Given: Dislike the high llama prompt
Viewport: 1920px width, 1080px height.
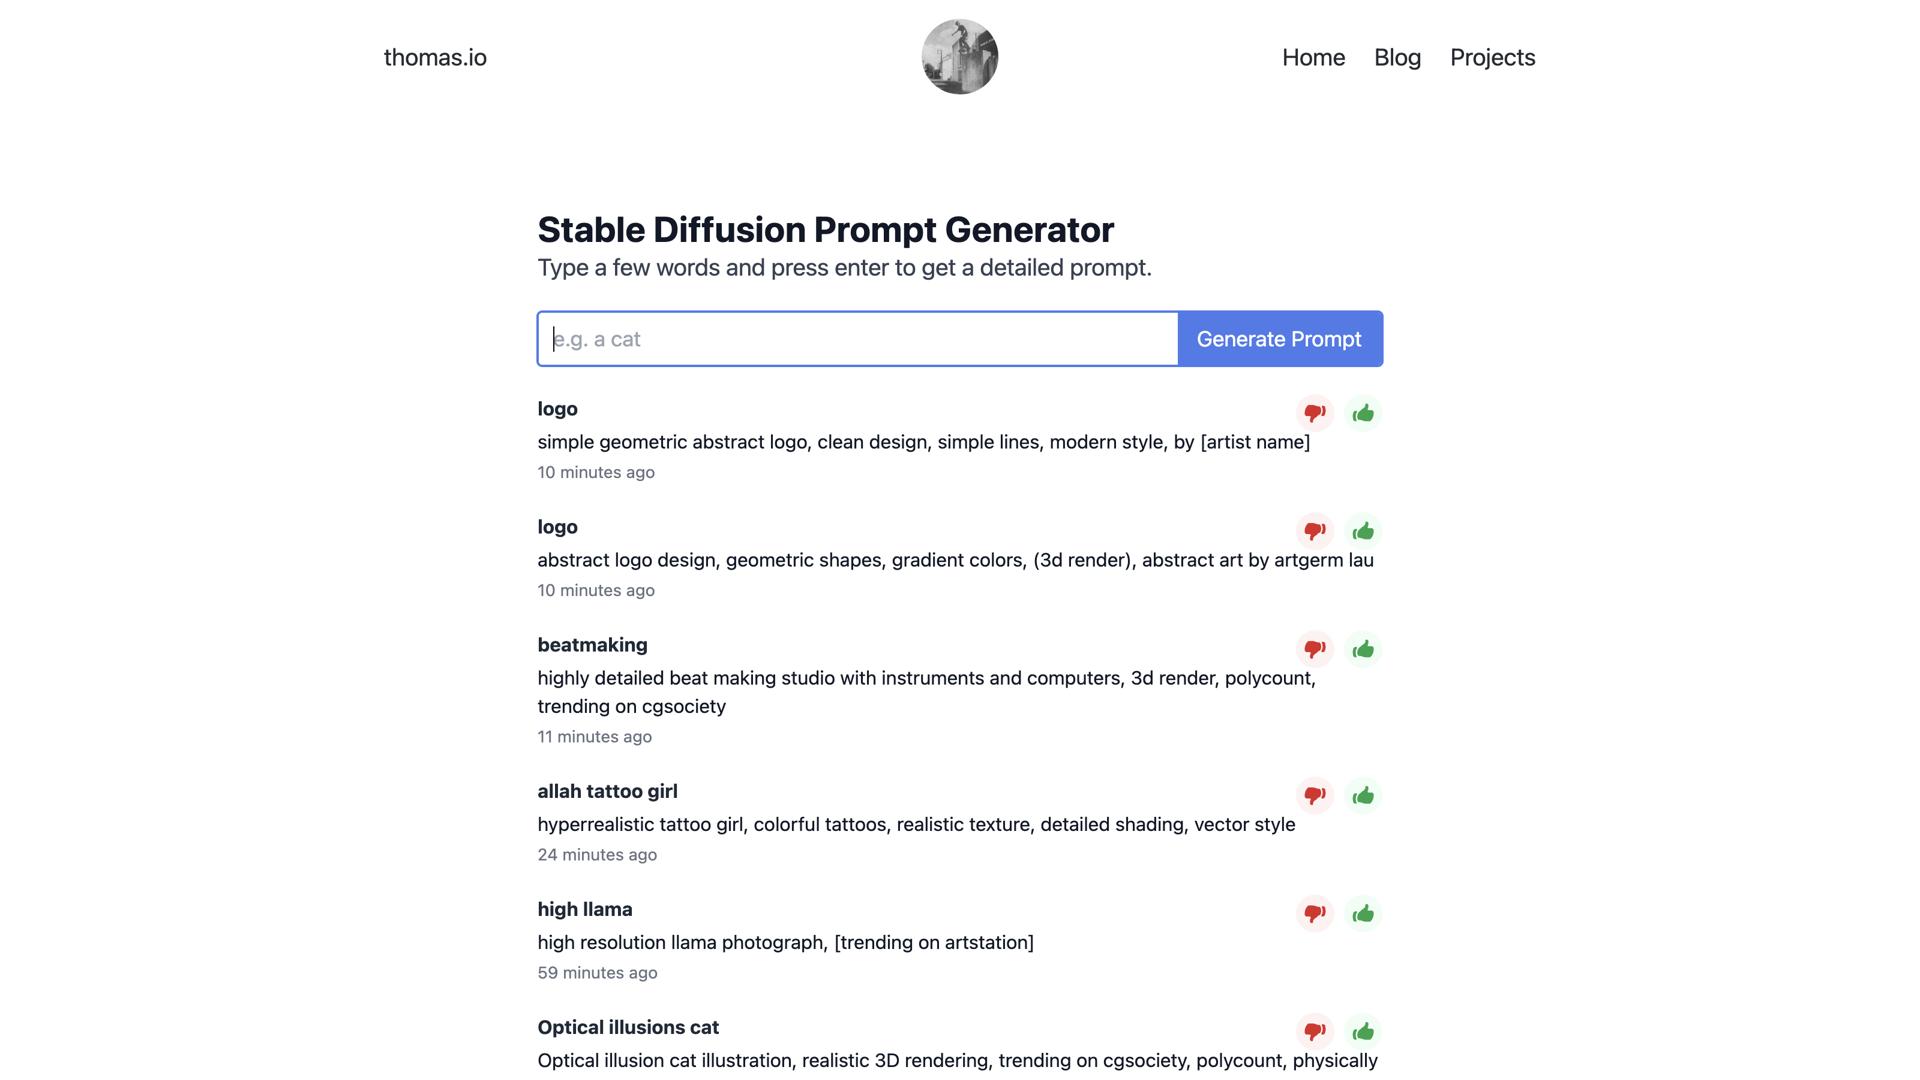Looking at the screenshot, I should point(1315,913).
